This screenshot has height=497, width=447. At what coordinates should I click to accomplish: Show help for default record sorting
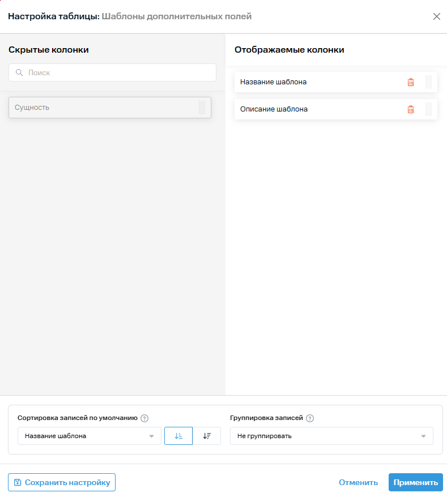(144, 418)
